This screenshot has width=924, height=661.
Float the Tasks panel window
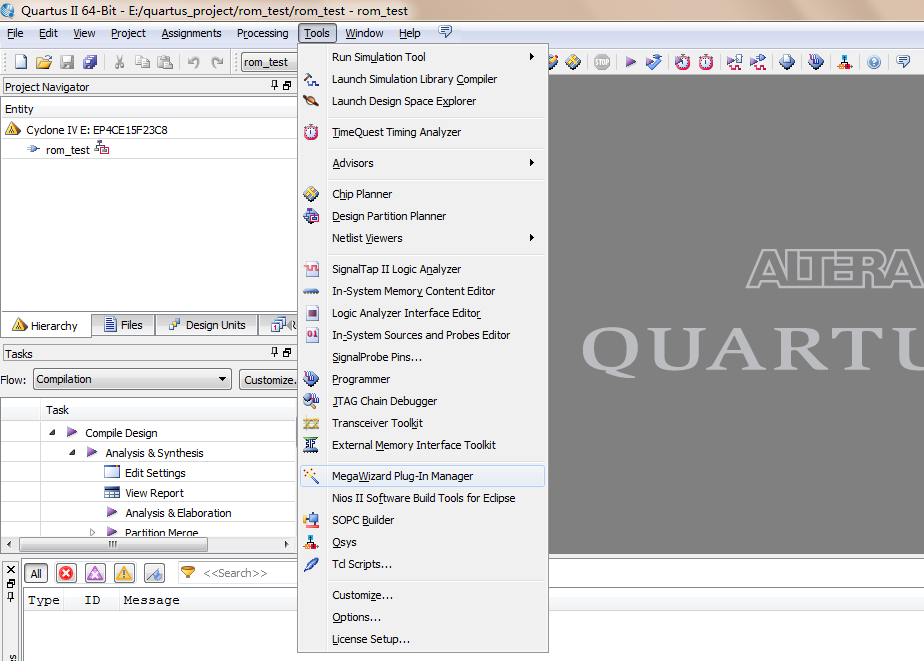click(287, 352)
